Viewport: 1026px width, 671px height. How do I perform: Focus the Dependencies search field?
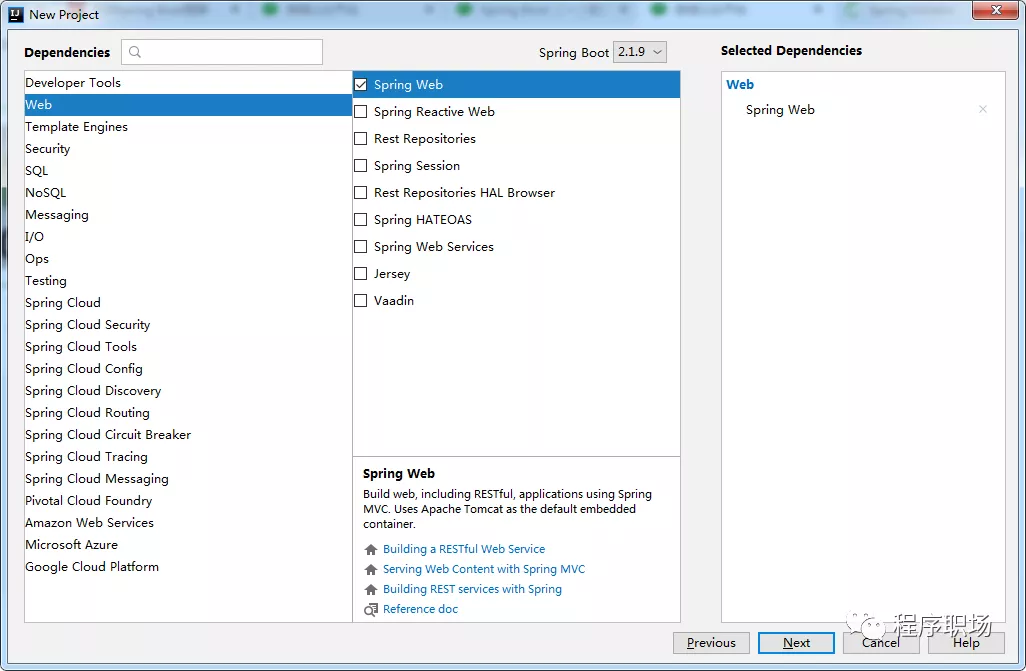click(x=222, y=52)
